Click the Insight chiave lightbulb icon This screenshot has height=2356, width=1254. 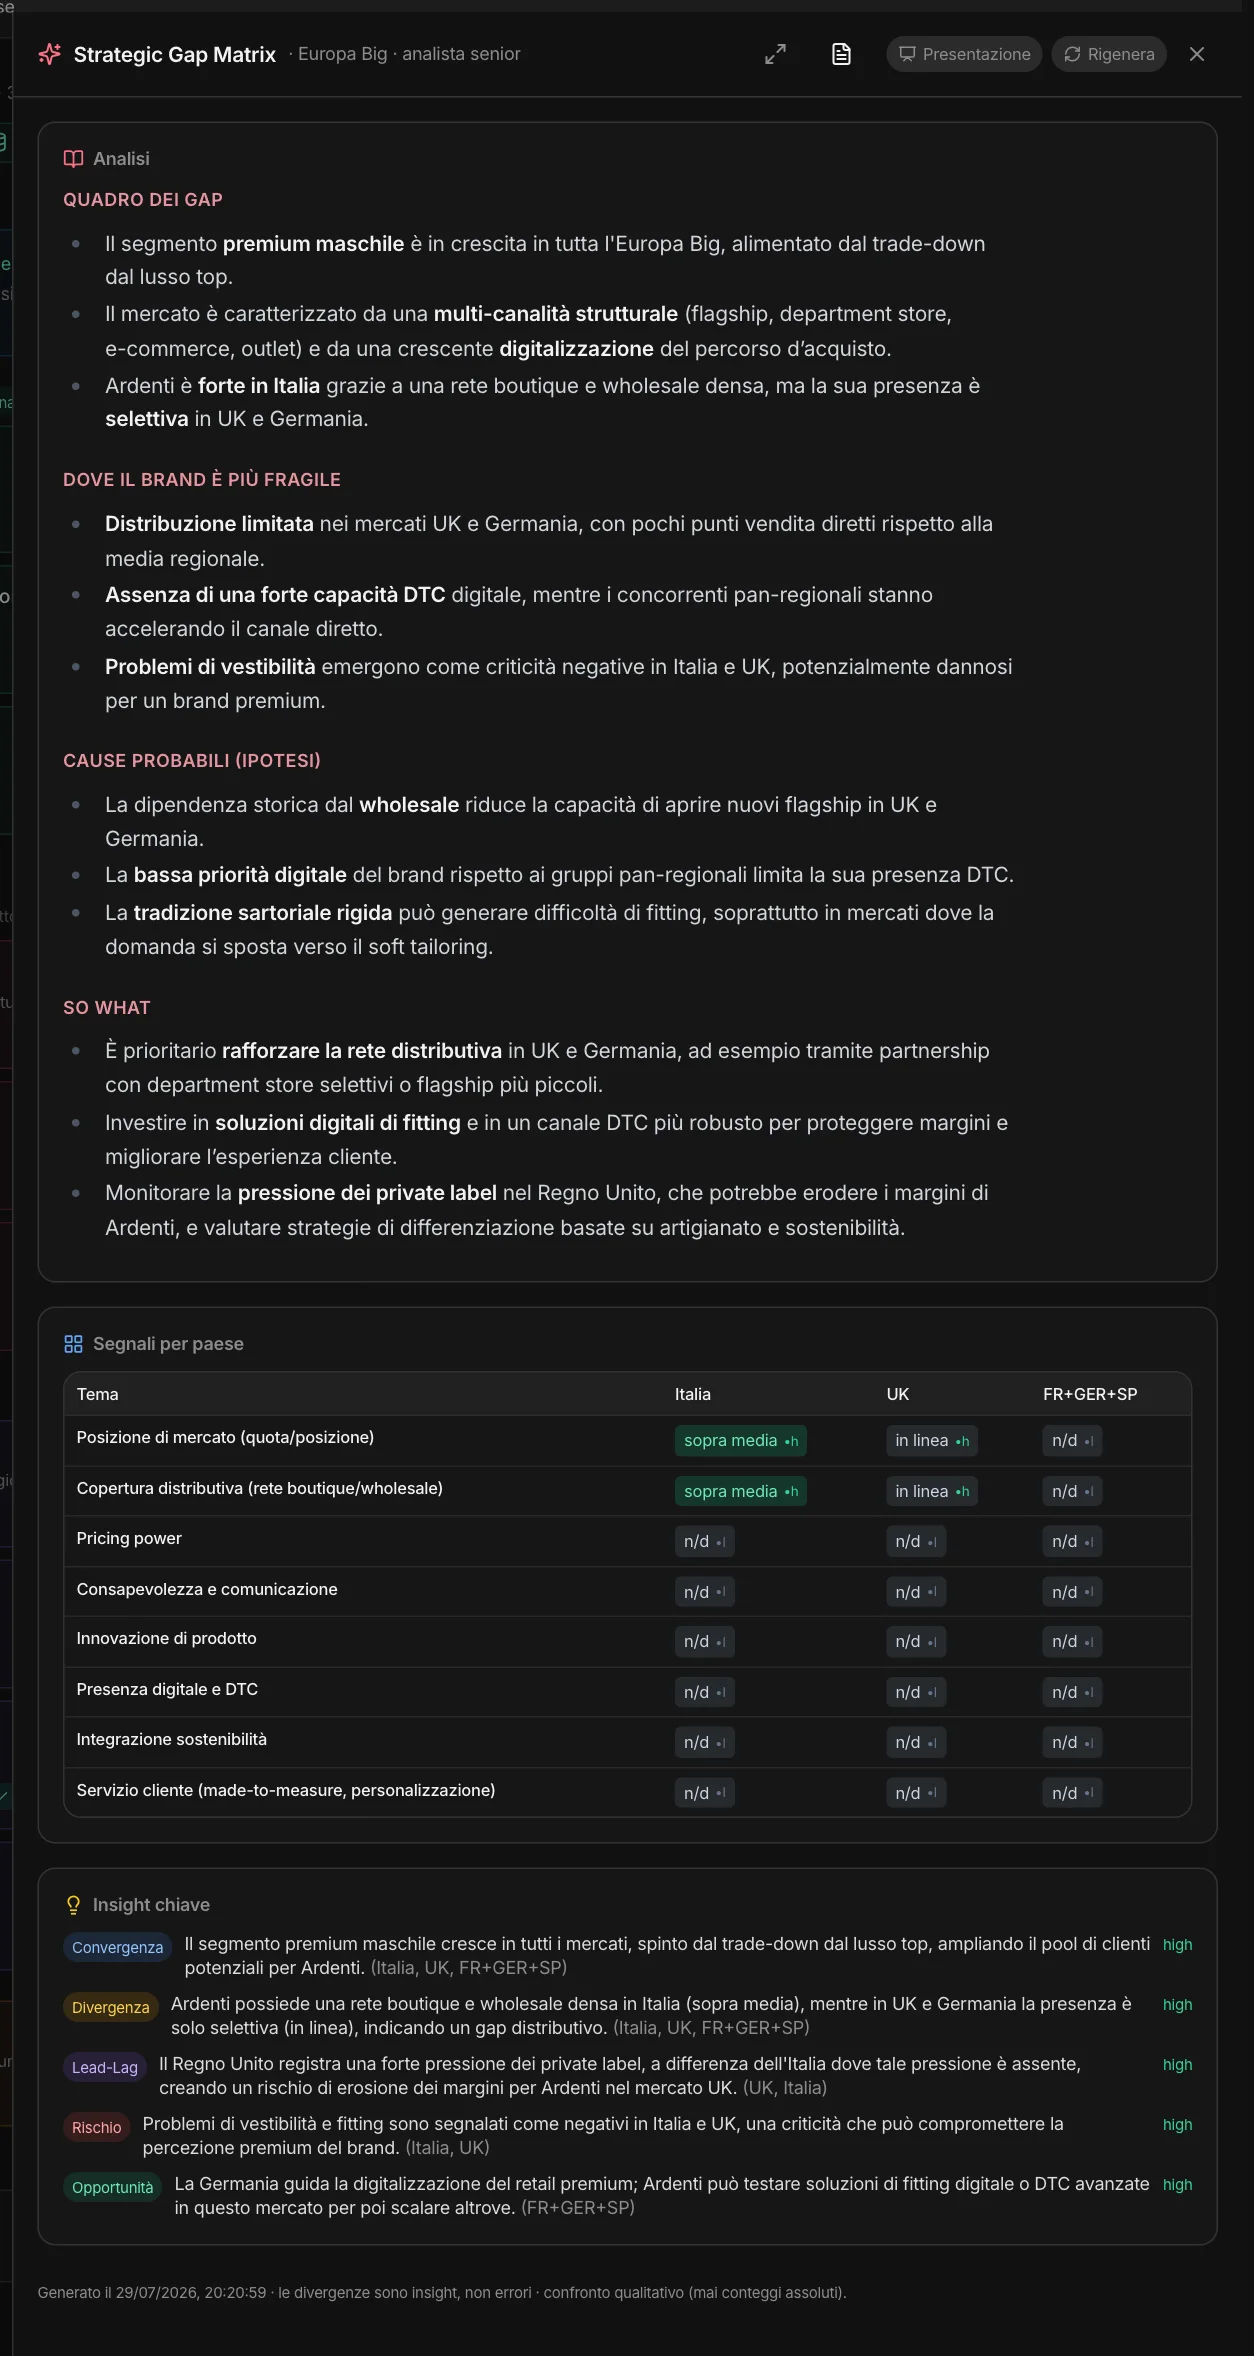tap(73, 1905)
